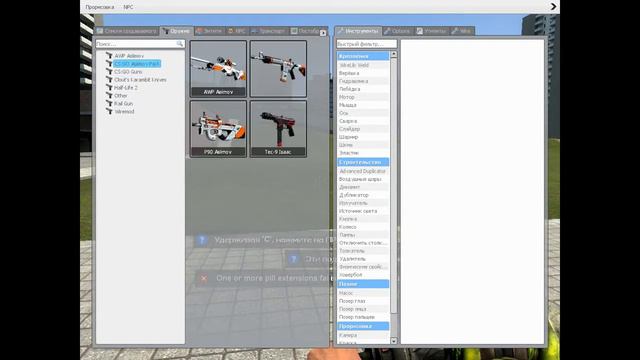Switch to the Инструменты tab
The height and width of the screenshot is (360, 640).
tap(358, 31)
